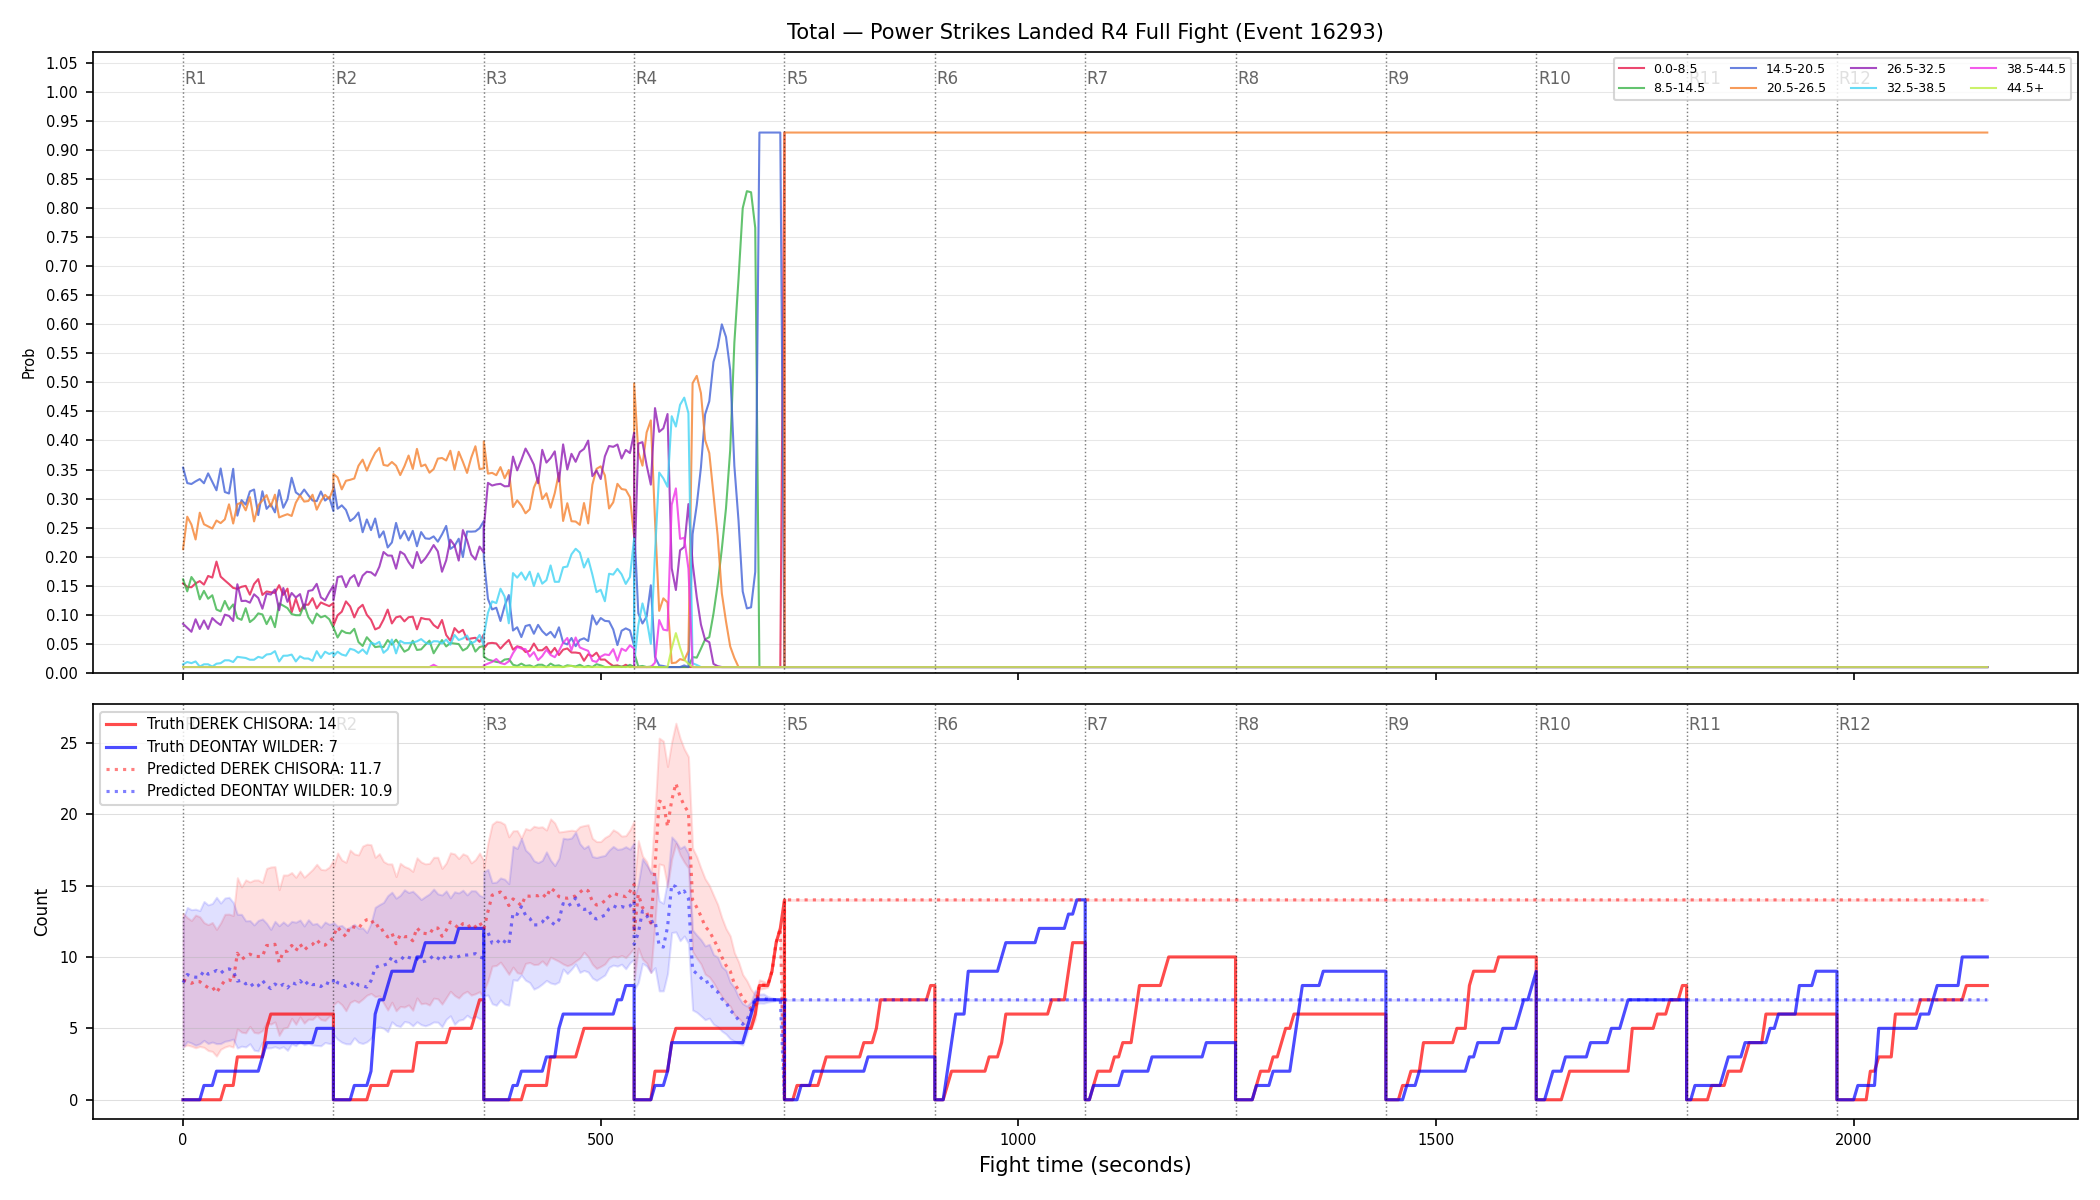Click the 26.5-32.5 purple legend entry
Screen dimensions: 2100x1200
(x=1898, y=69)
